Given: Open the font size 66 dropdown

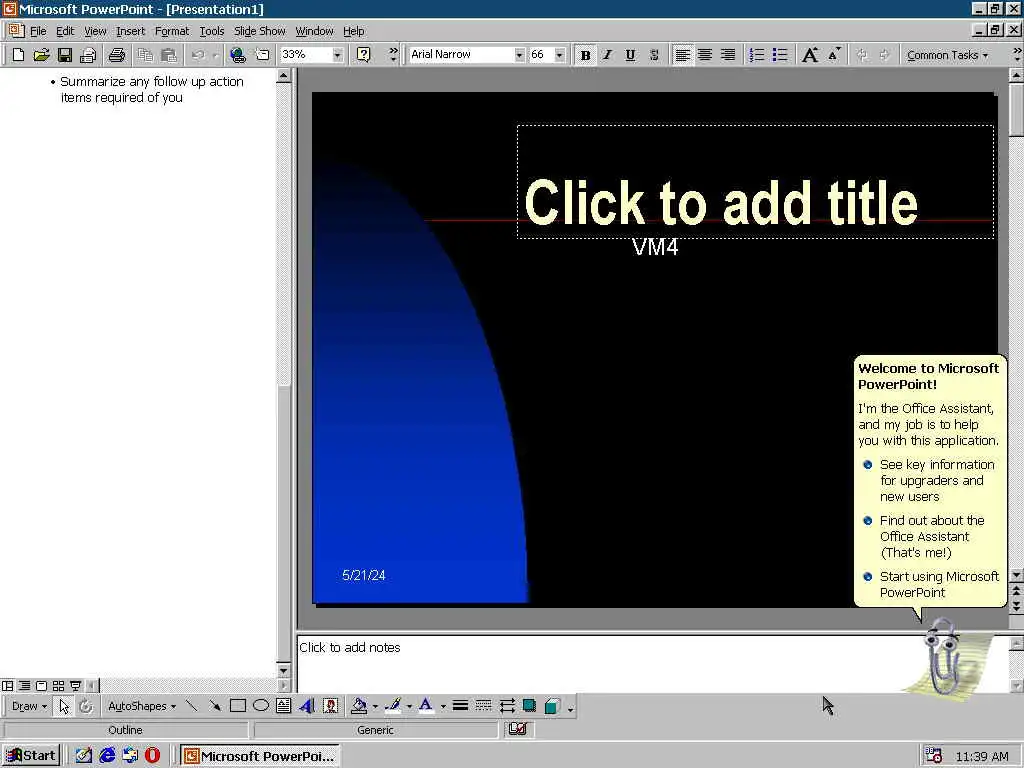Looking at the screenshot, I should click(x=560, y=55).
